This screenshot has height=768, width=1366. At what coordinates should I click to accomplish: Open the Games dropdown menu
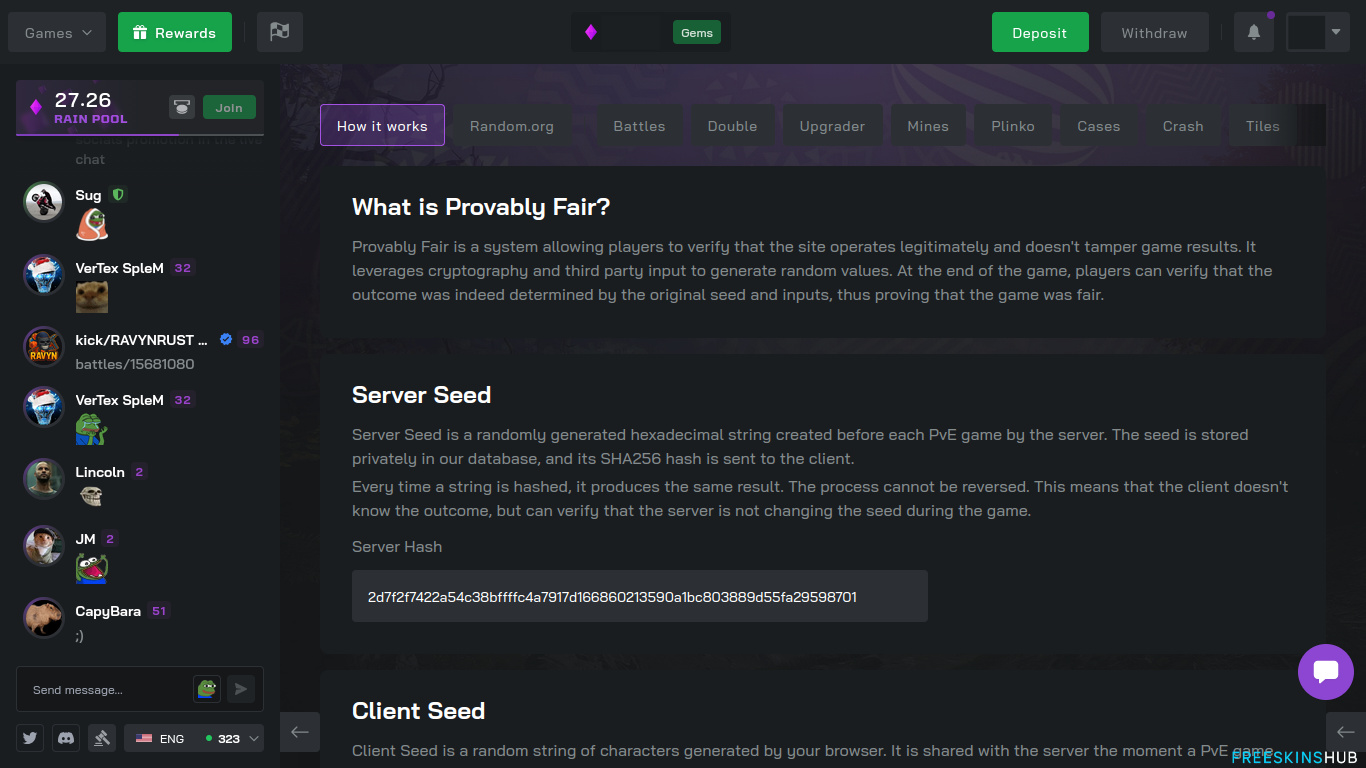pos(56,31)
